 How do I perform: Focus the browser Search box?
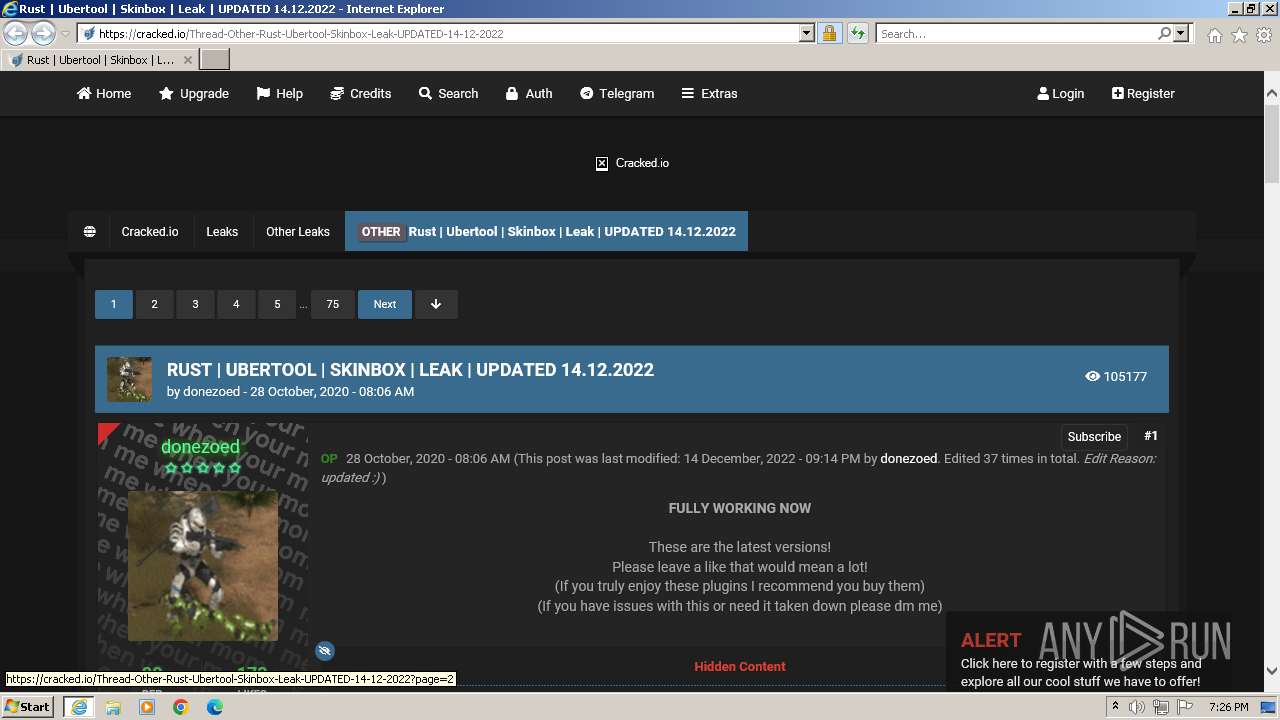pyautogui.click(x=1015, y=33)
